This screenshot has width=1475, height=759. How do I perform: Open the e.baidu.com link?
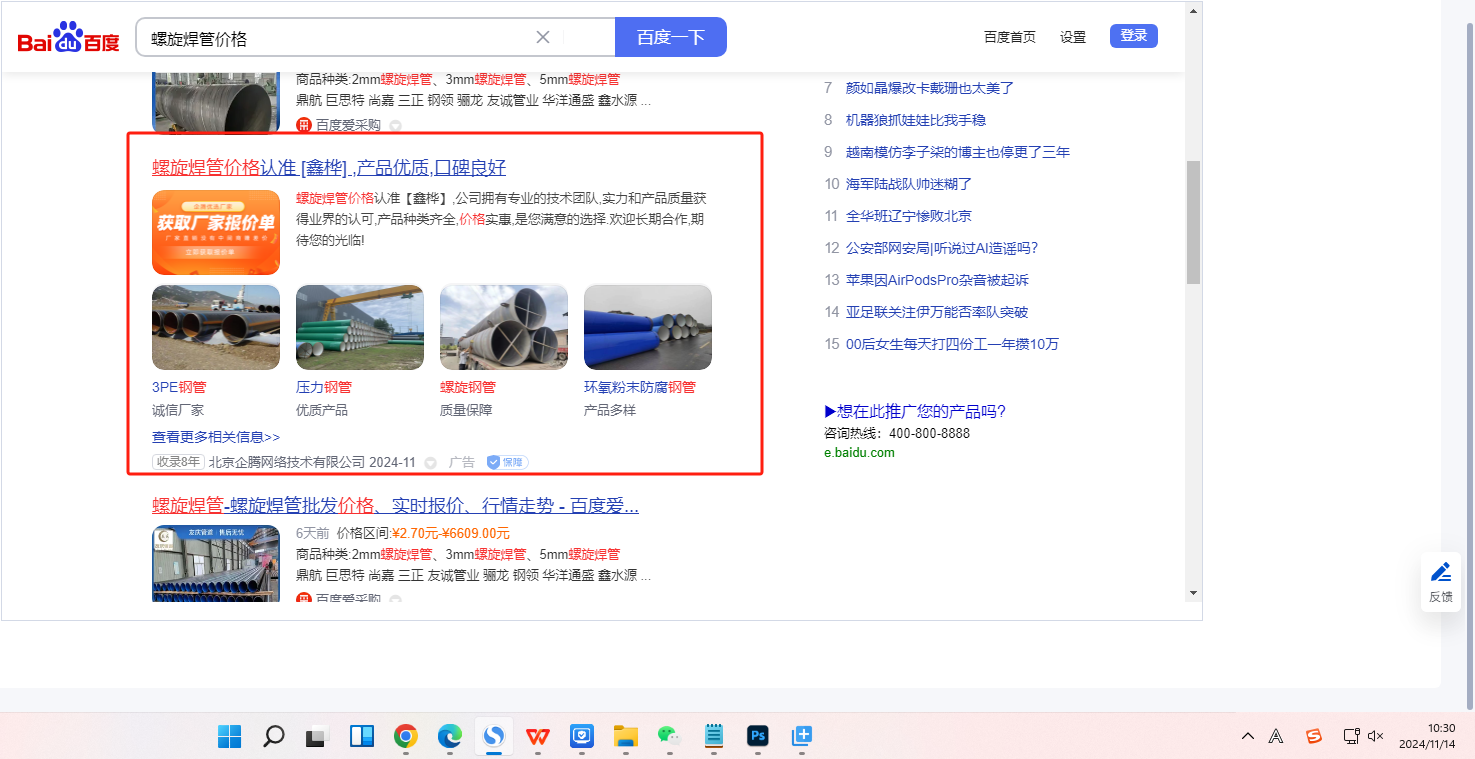(859, 452)
